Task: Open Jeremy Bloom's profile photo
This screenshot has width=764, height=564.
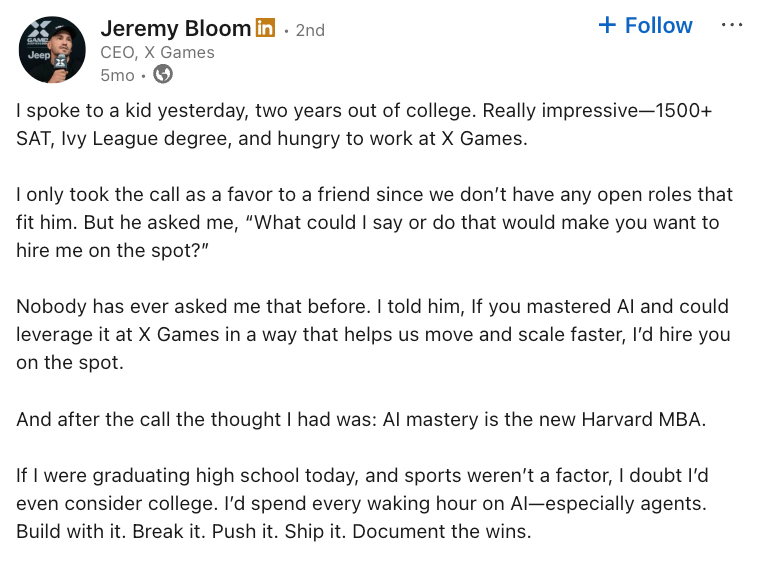Action: click(x=52, y=50)
